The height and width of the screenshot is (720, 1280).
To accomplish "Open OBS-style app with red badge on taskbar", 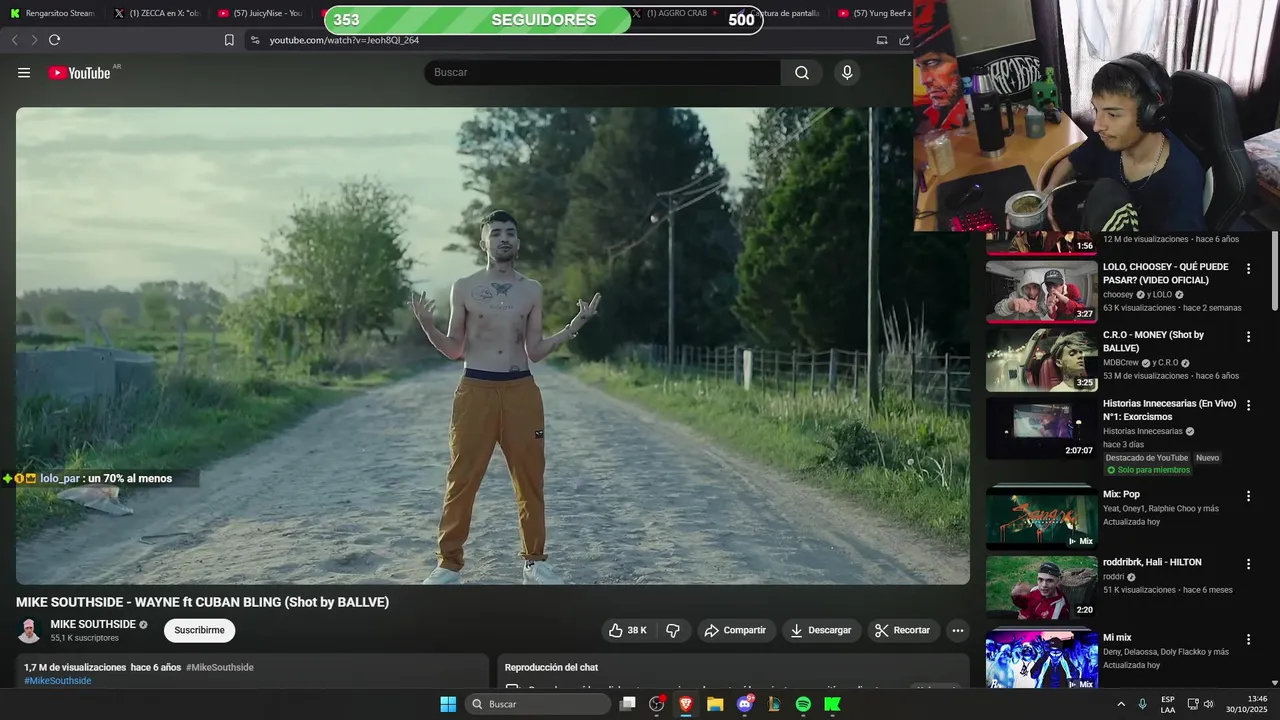I will pyautogui.click(x=657, y=704).
